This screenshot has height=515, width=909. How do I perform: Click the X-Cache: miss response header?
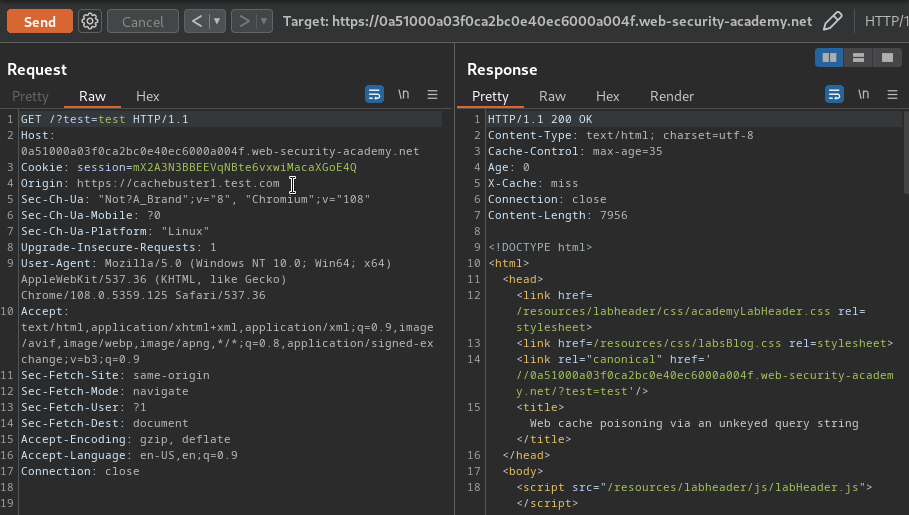click(x=533, y=183)
